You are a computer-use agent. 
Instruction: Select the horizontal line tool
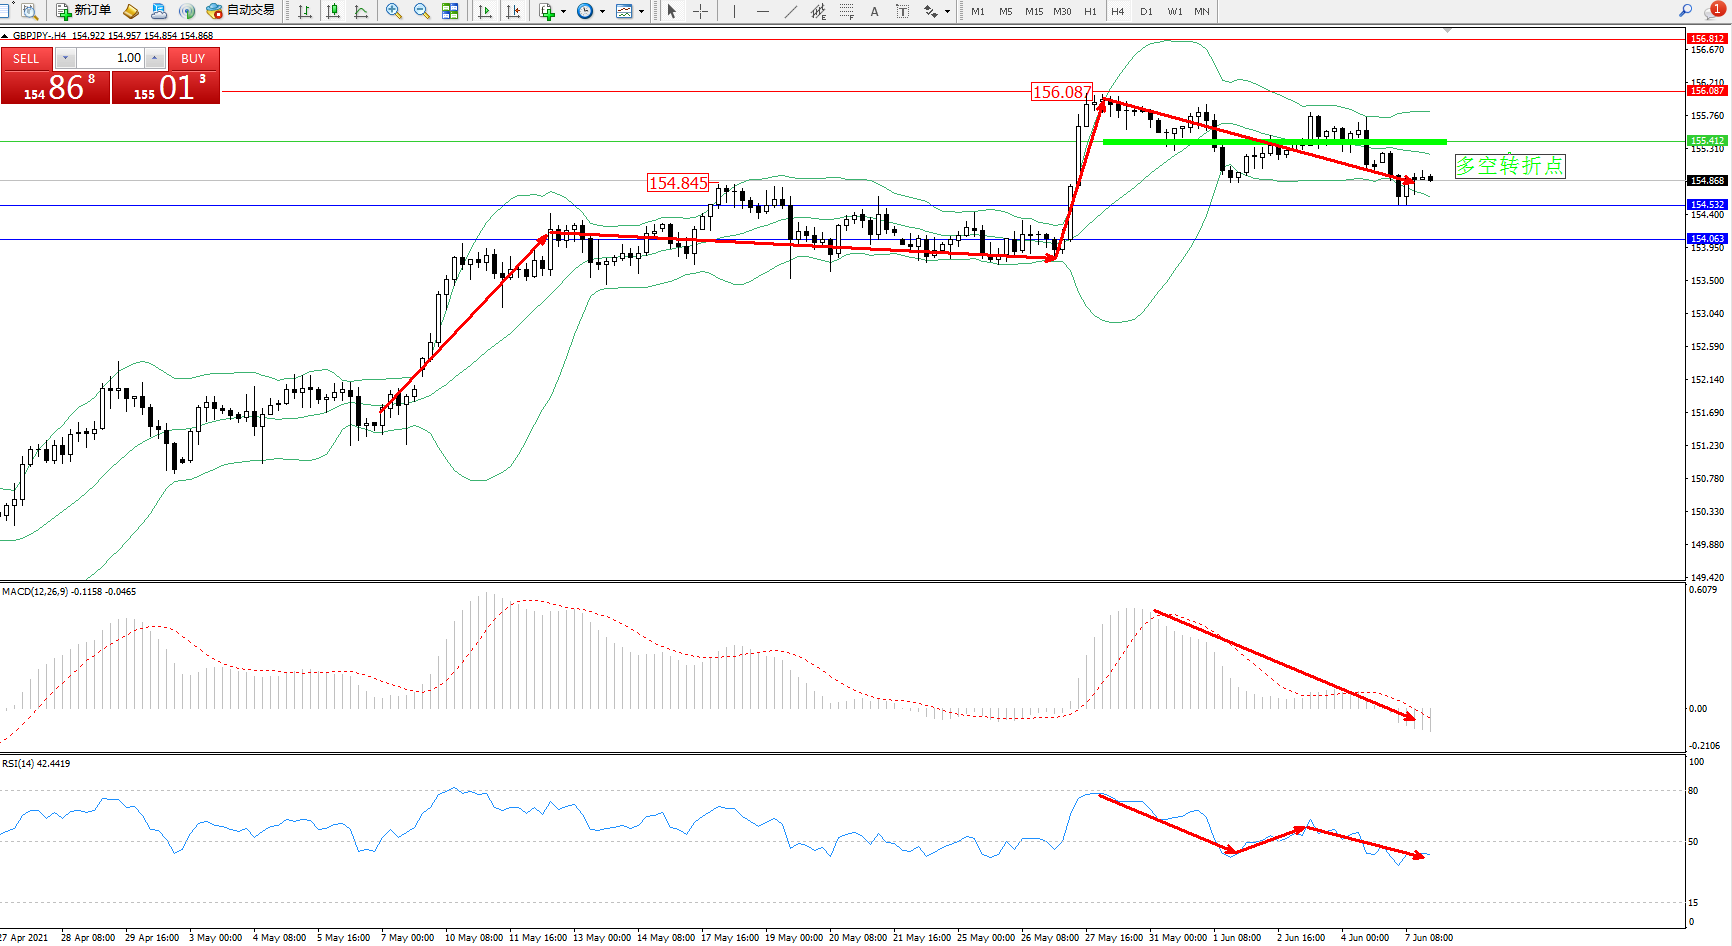point(763,11)
